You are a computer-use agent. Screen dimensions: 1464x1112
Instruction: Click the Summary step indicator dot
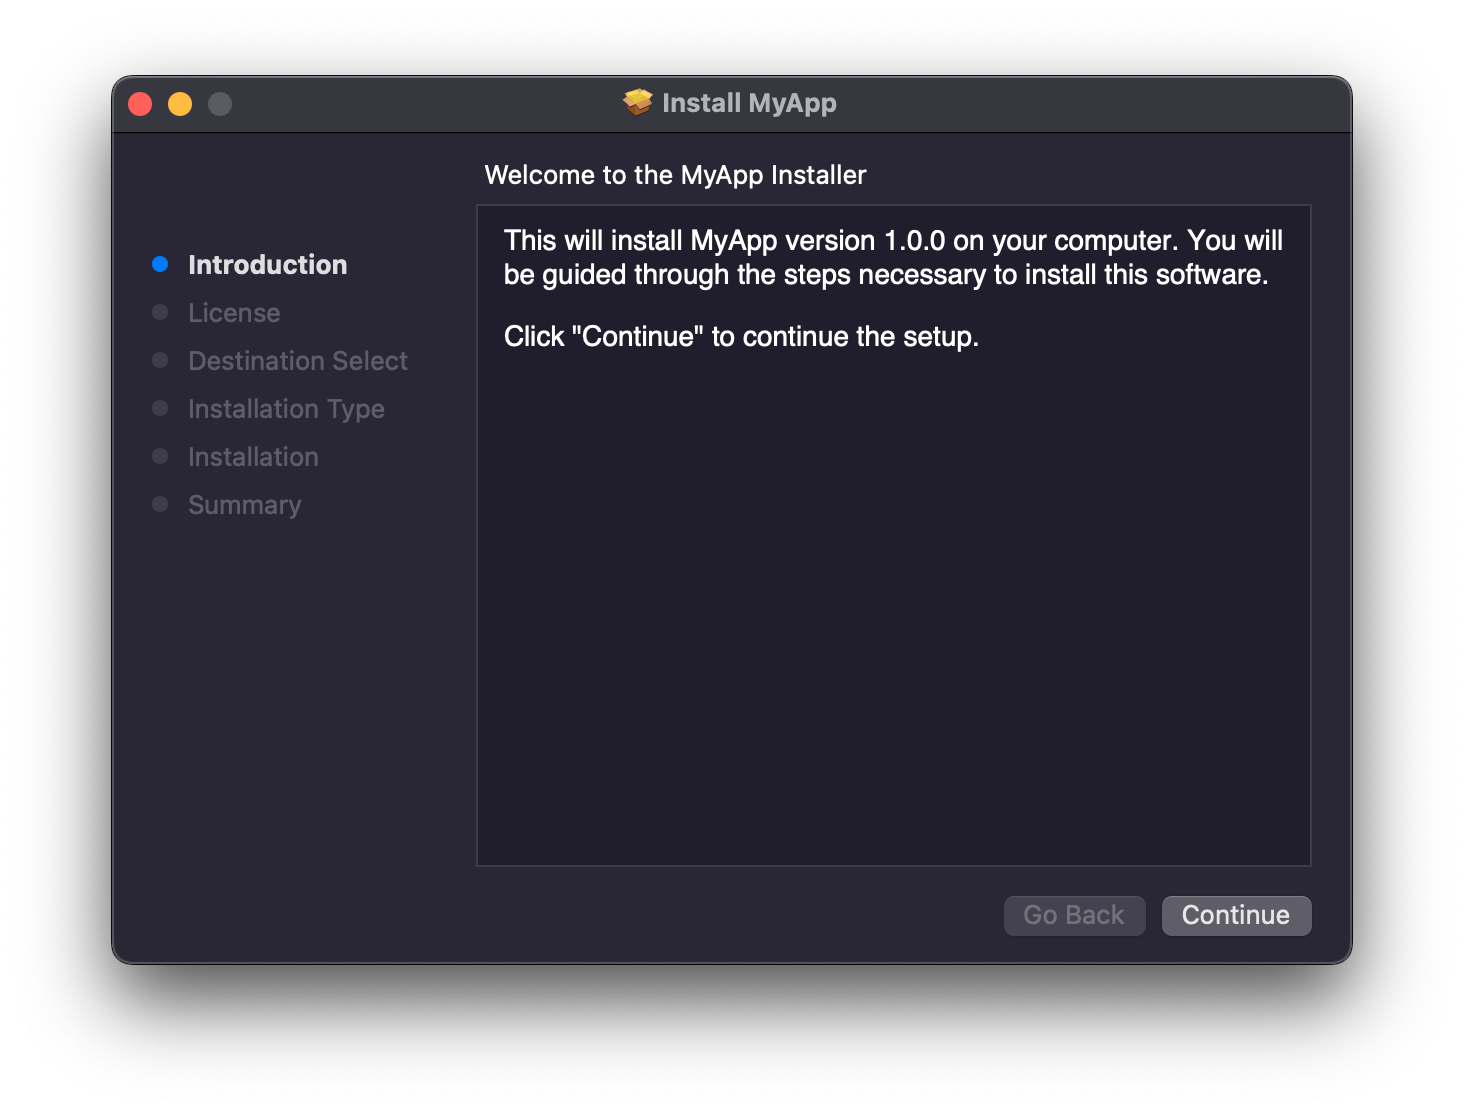160,503
